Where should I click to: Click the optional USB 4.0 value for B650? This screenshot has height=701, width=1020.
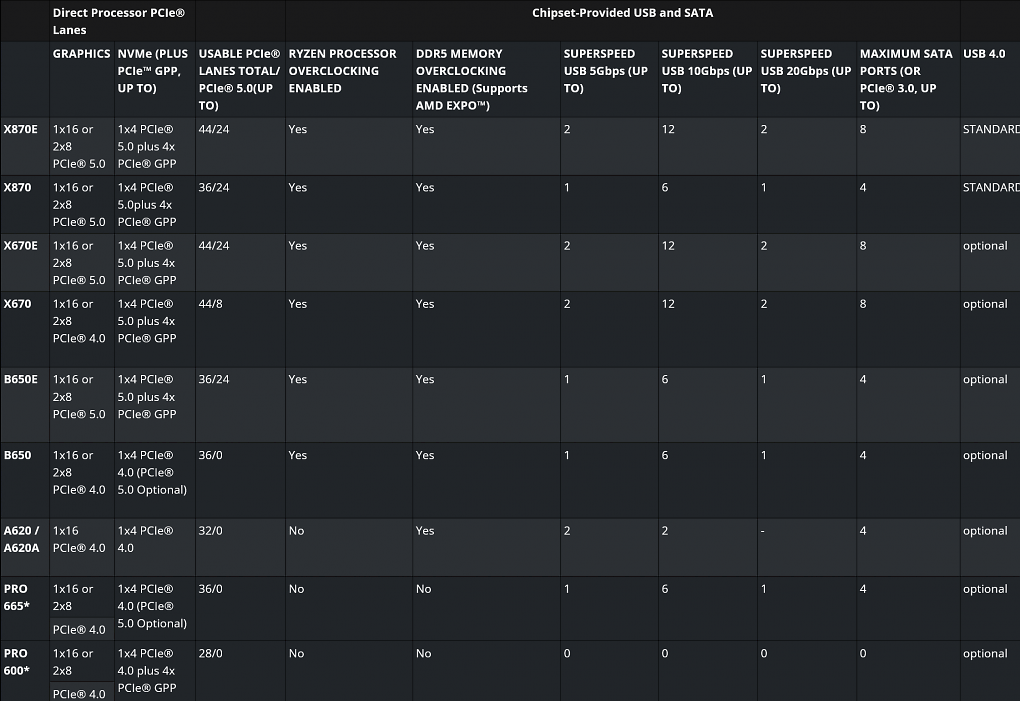click(x=985, y=455)
